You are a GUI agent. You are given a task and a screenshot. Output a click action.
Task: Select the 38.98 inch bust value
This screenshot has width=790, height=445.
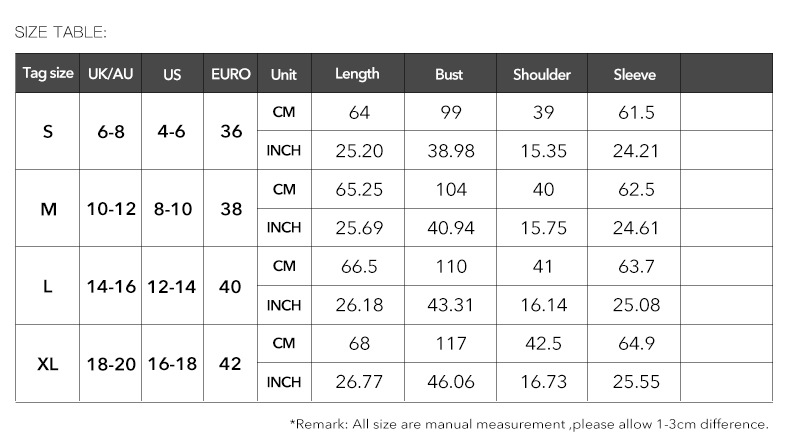(451, 151)
